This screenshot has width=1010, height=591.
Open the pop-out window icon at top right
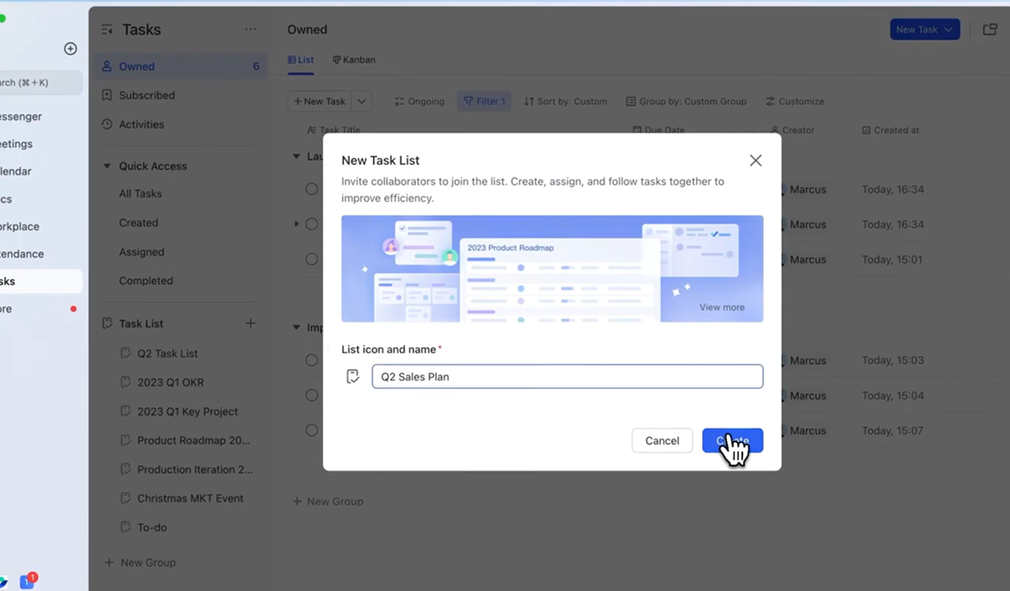[989, 30]
